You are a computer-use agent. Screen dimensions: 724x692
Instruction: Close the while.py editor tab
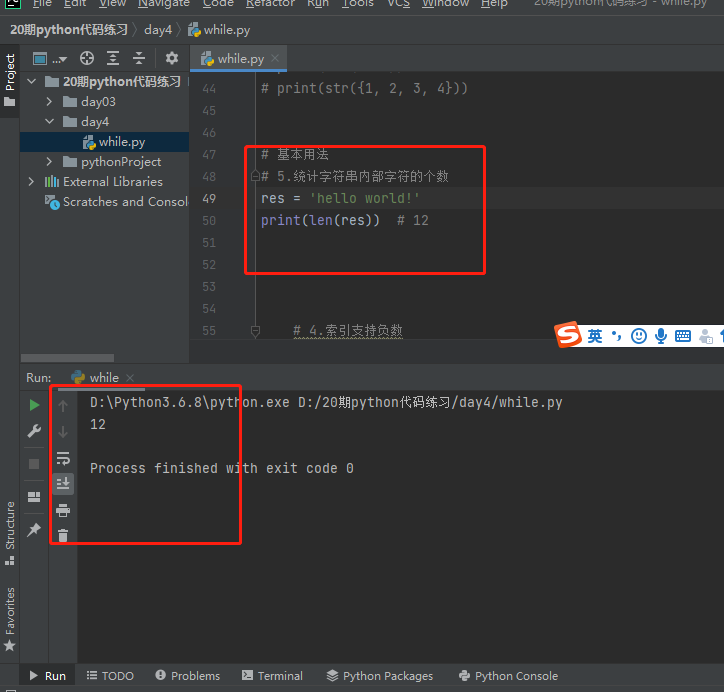(x=275, y=58)
